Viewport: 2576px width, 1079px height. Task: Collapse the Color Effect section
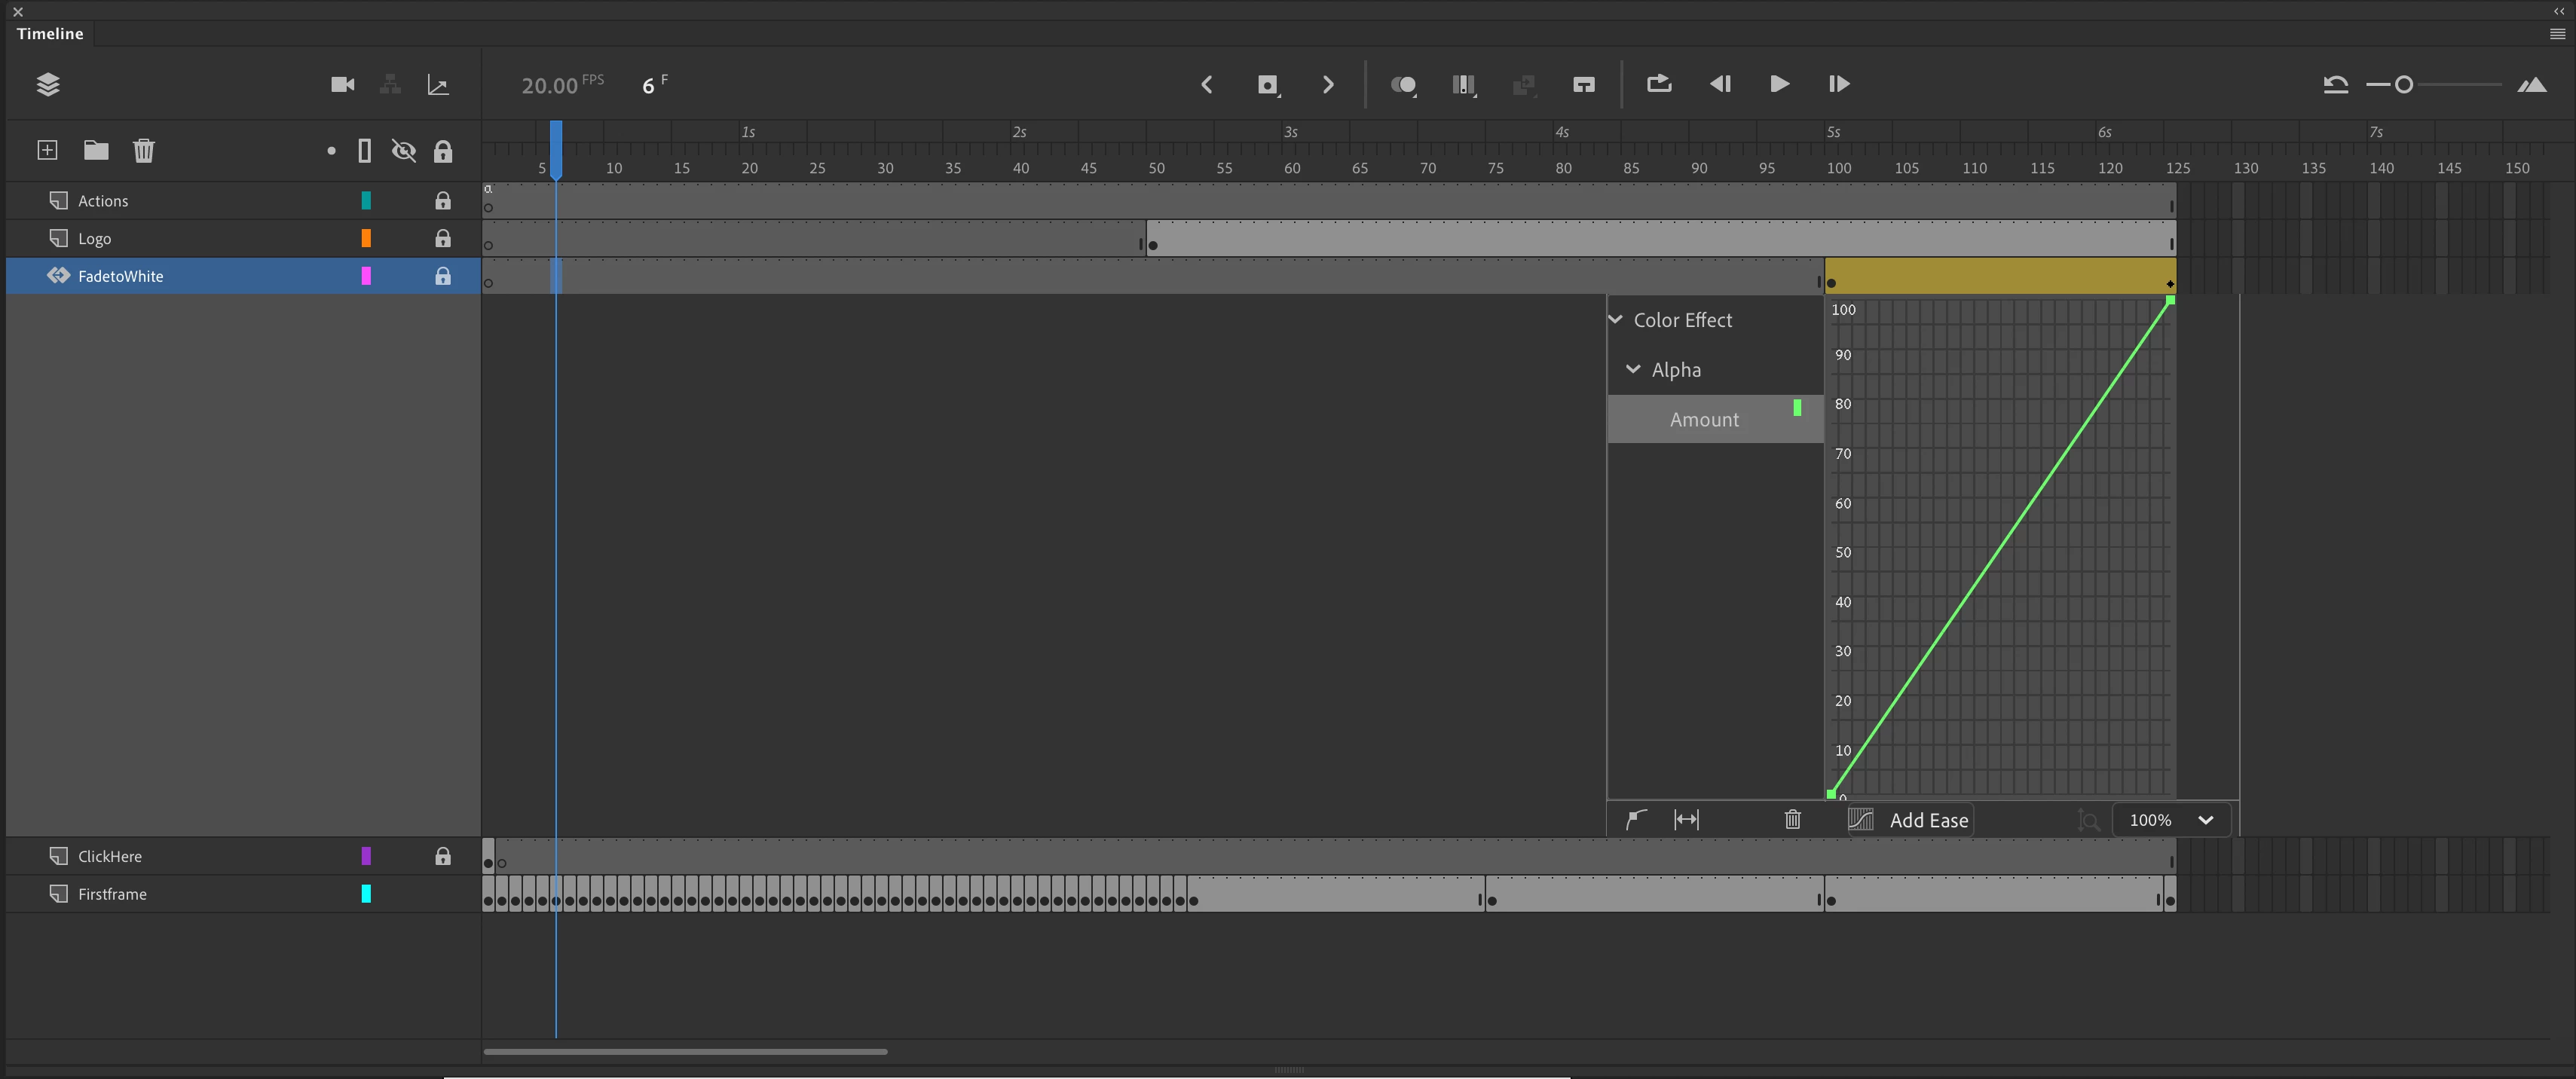[1616, 320]
